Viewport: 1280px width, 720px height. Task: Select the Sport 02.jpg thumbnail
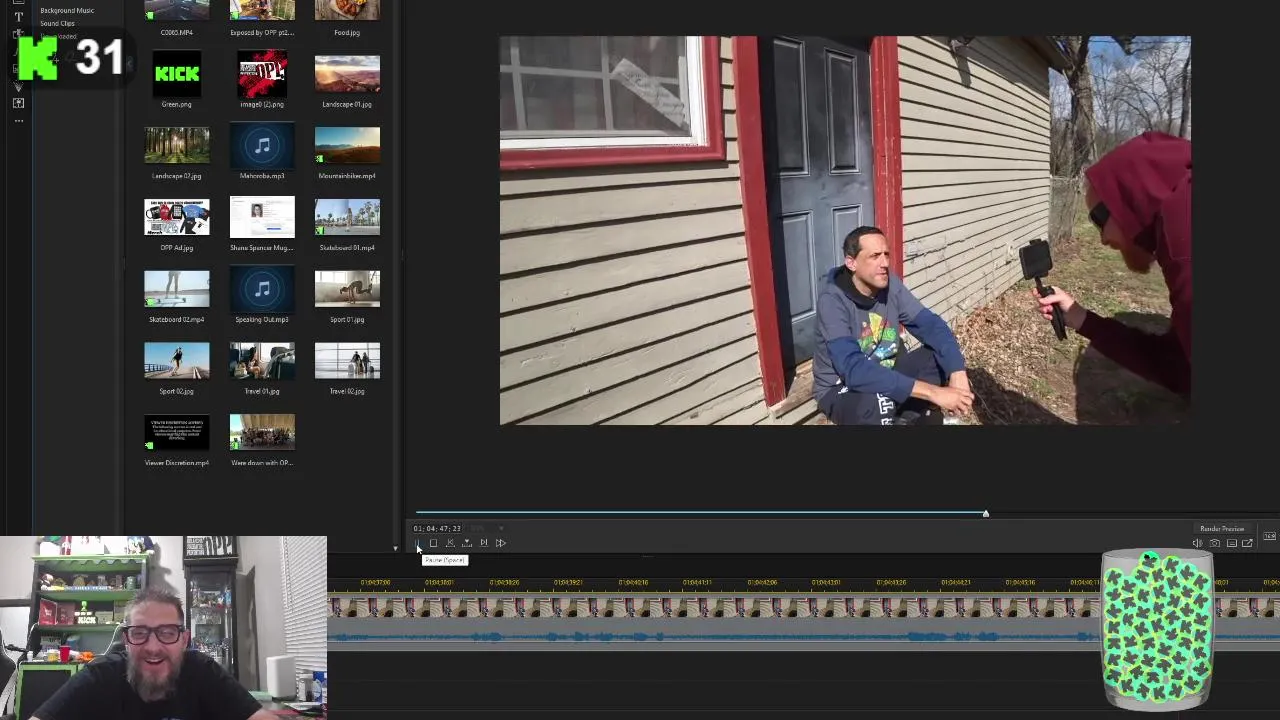pyautogui.click(x=177, y=361)
